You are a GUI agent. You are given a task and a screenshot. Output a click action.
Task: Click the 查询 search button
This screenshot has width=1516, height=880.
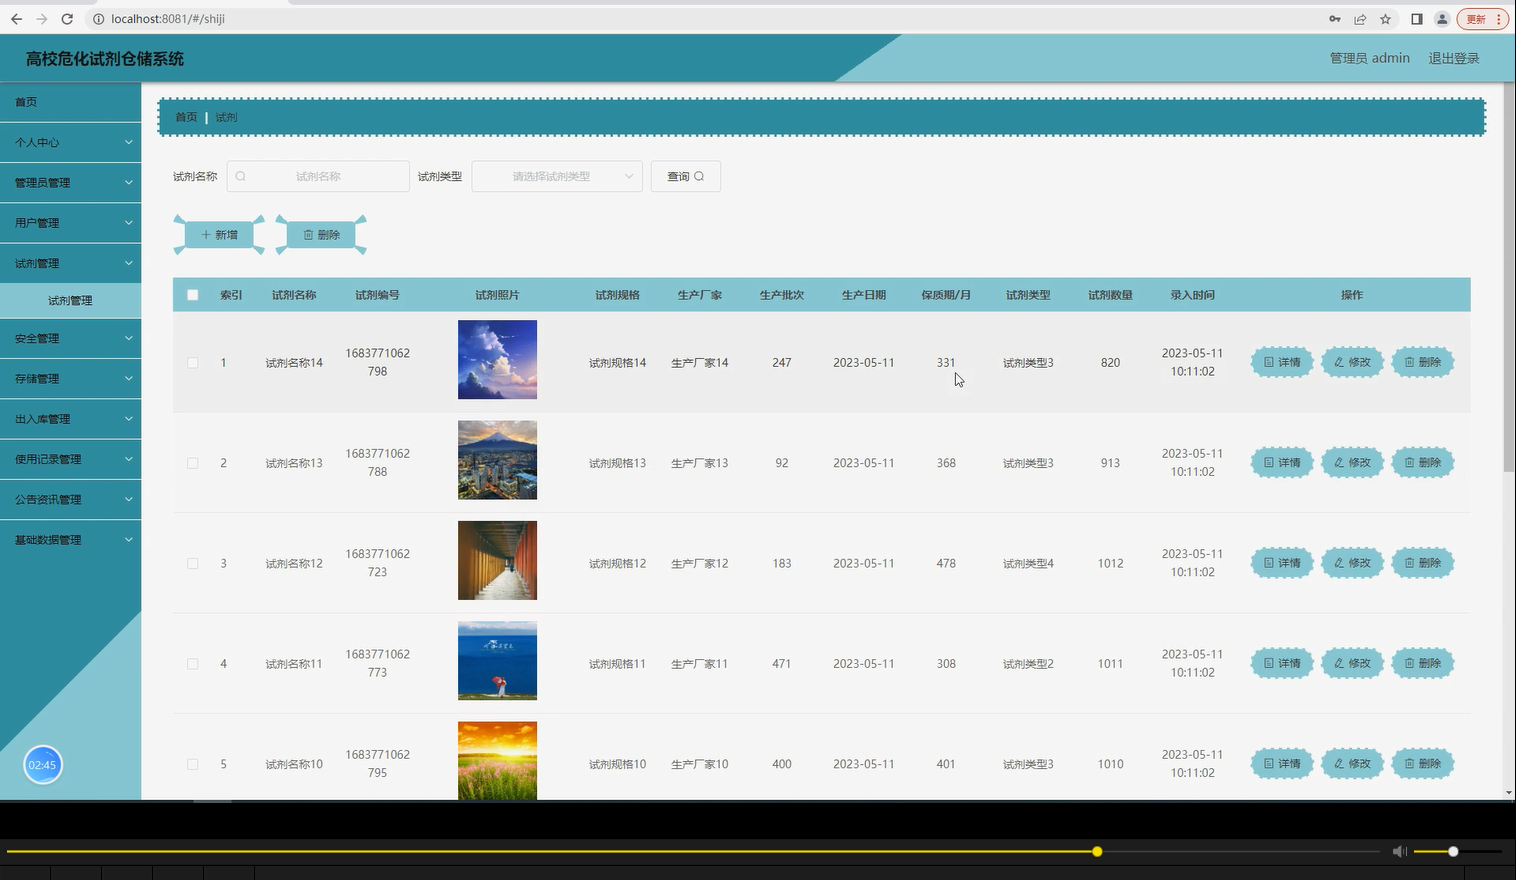(686, 176)
